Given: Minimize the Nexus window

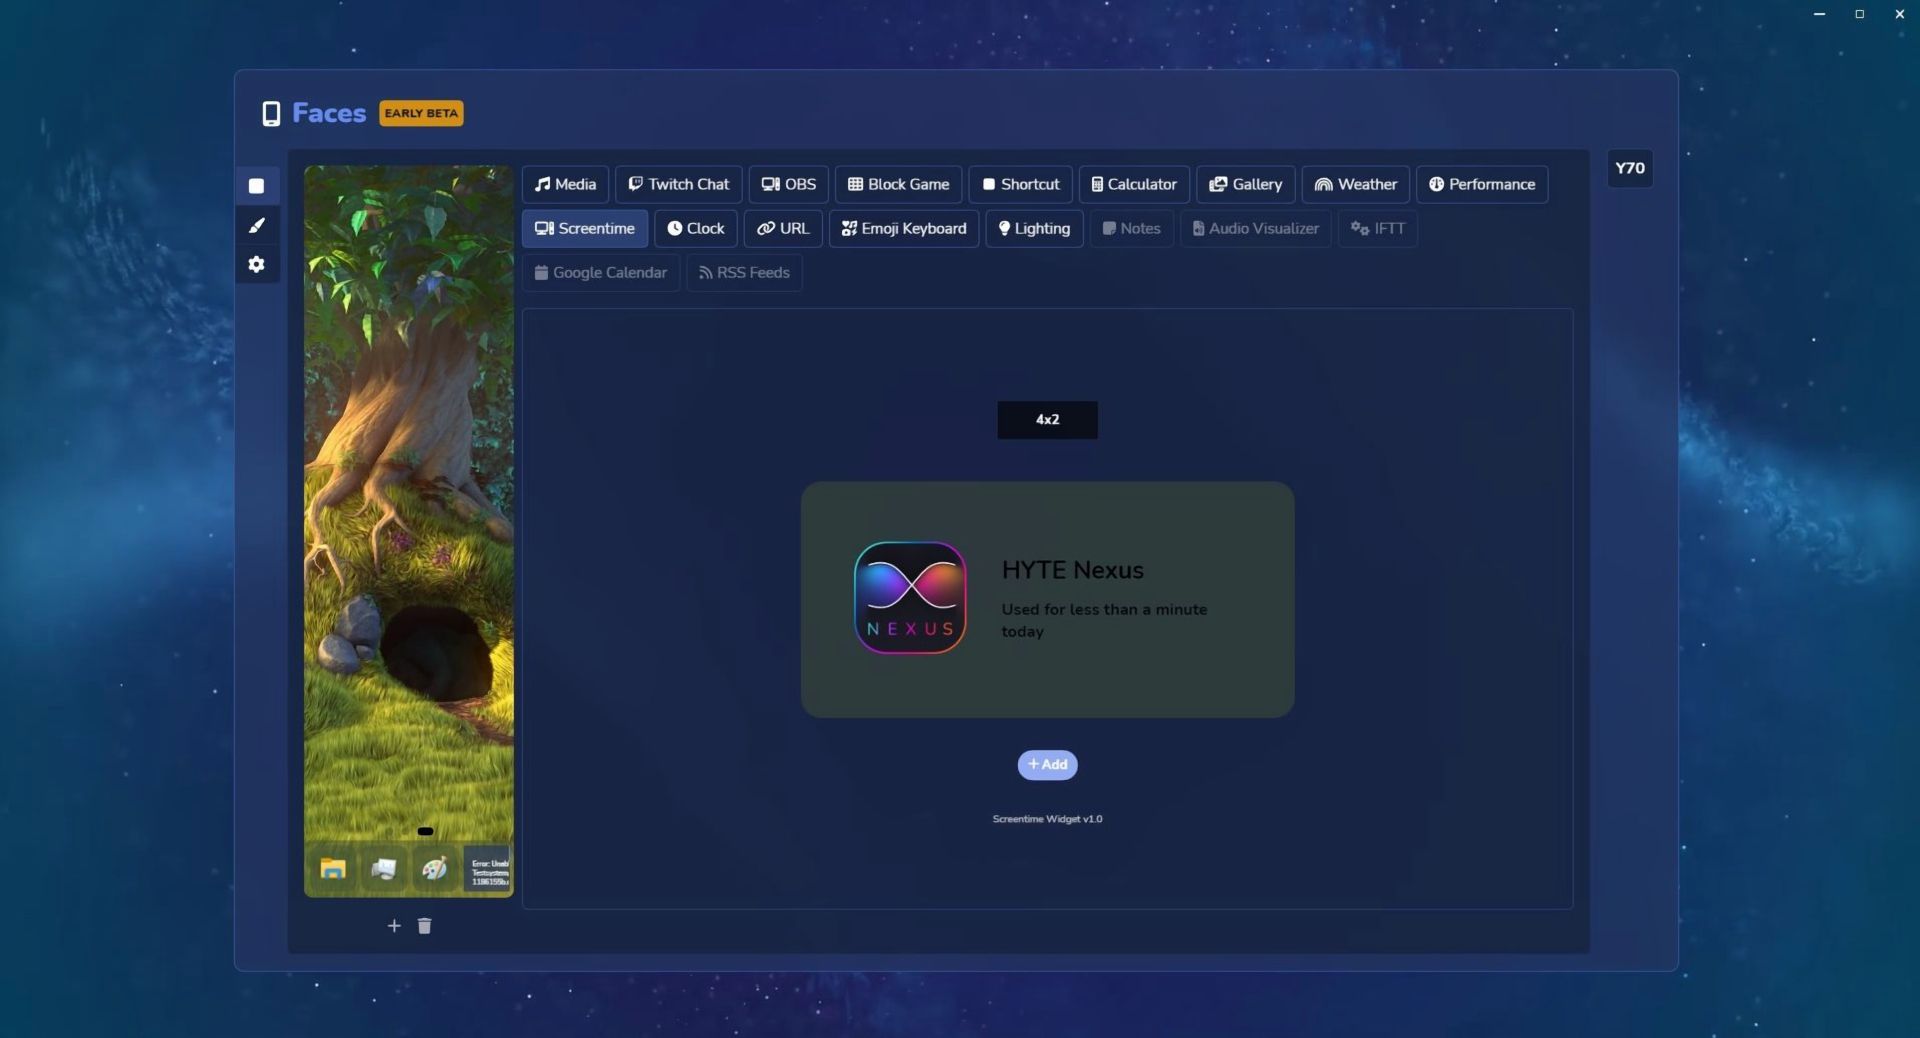Looking at the screenshot, I should [x=1820, y=14].
